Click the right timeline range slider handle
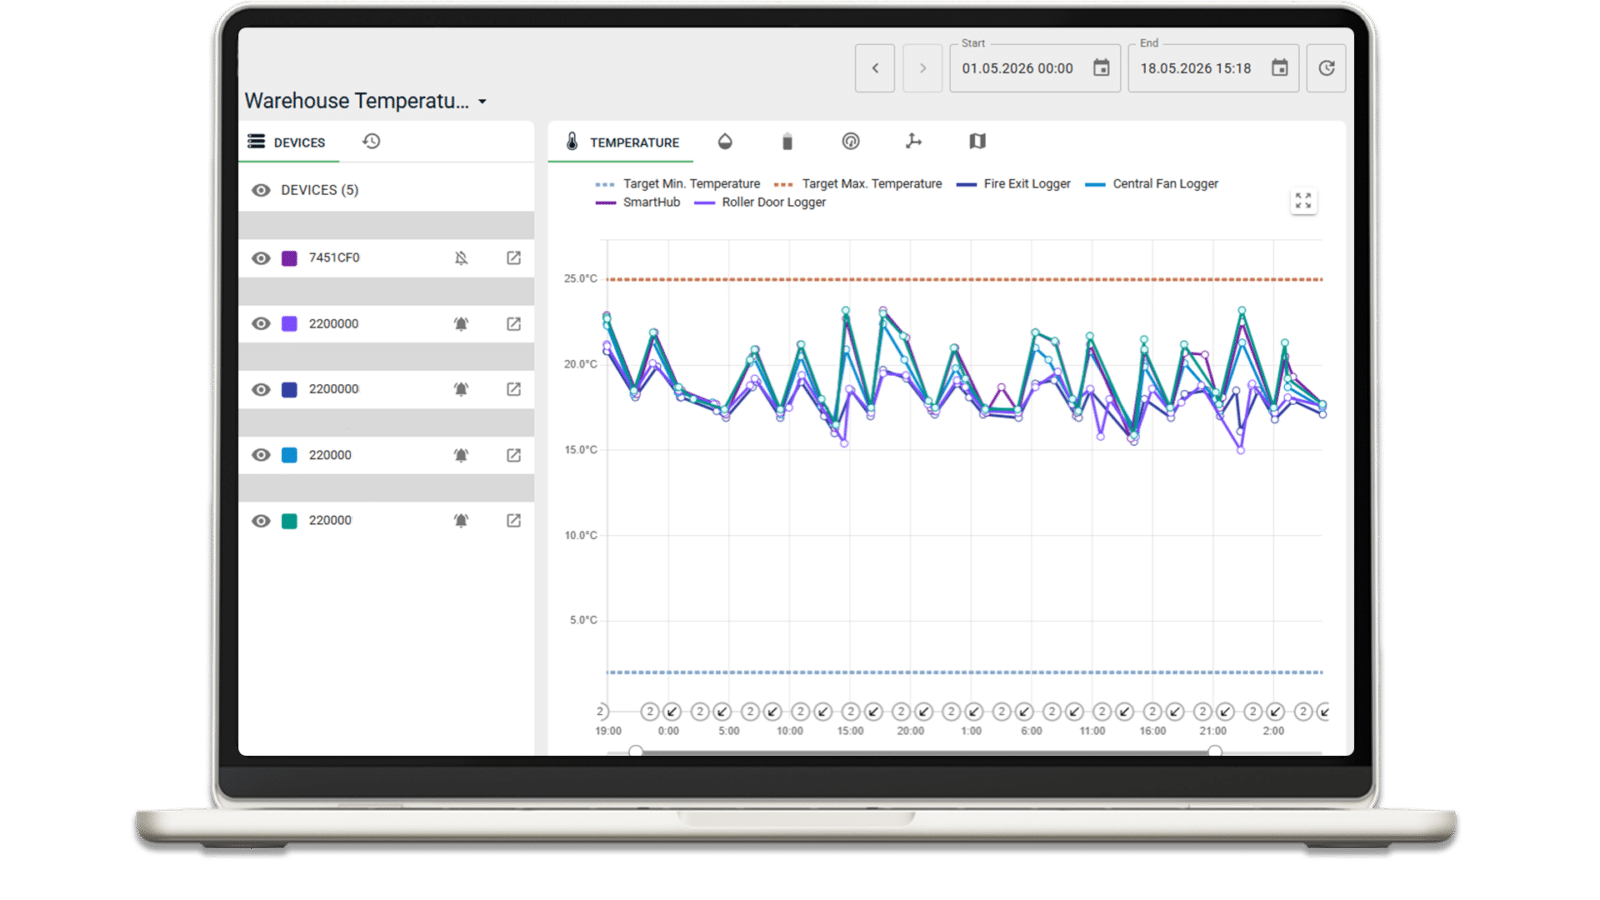This screenshot has width=1600, height=900. [x=1214, y=751]
